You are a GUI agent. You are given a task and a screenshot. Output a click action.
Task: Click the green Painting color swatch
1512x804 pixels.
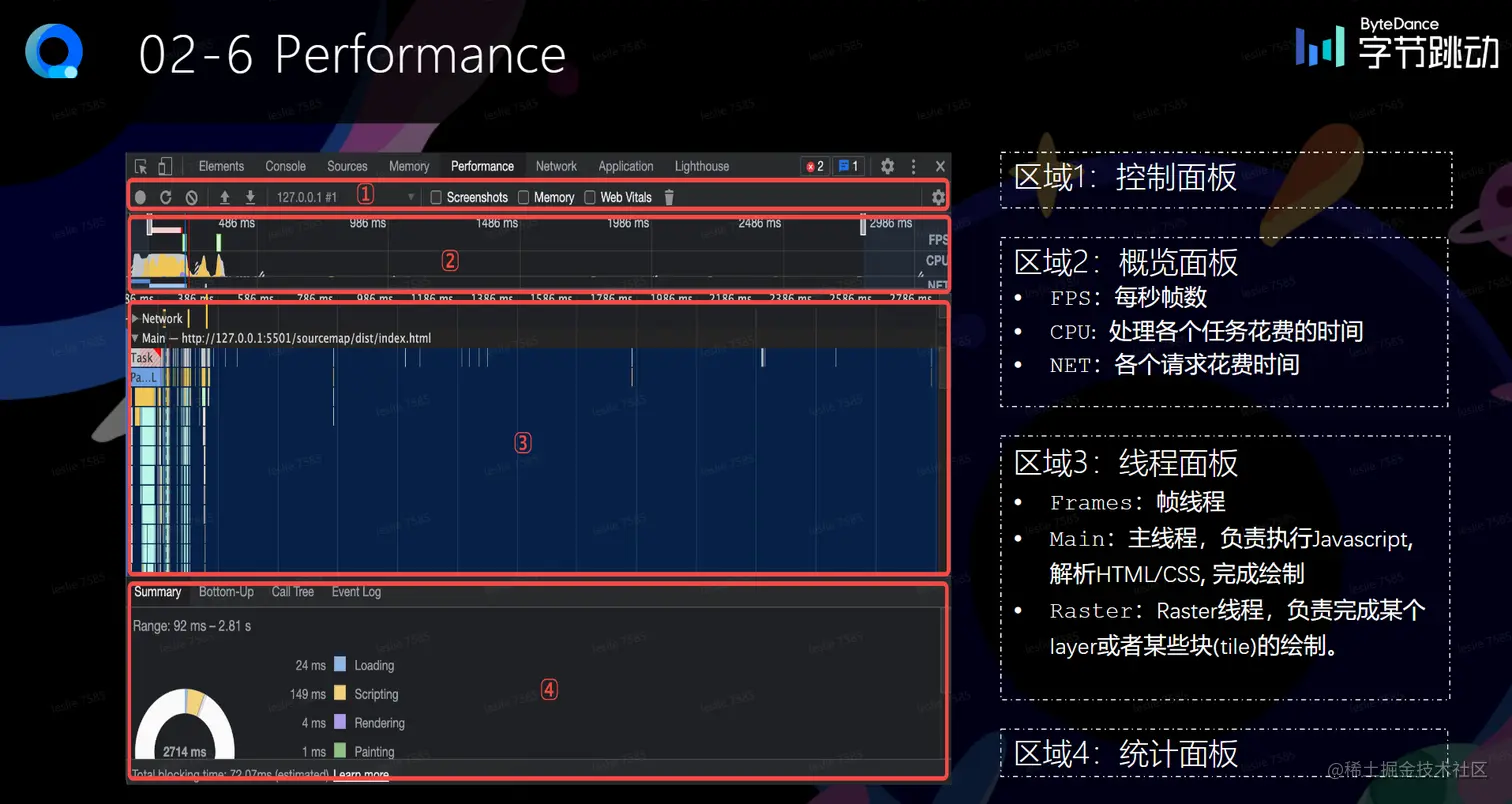(x=340, y=751)
